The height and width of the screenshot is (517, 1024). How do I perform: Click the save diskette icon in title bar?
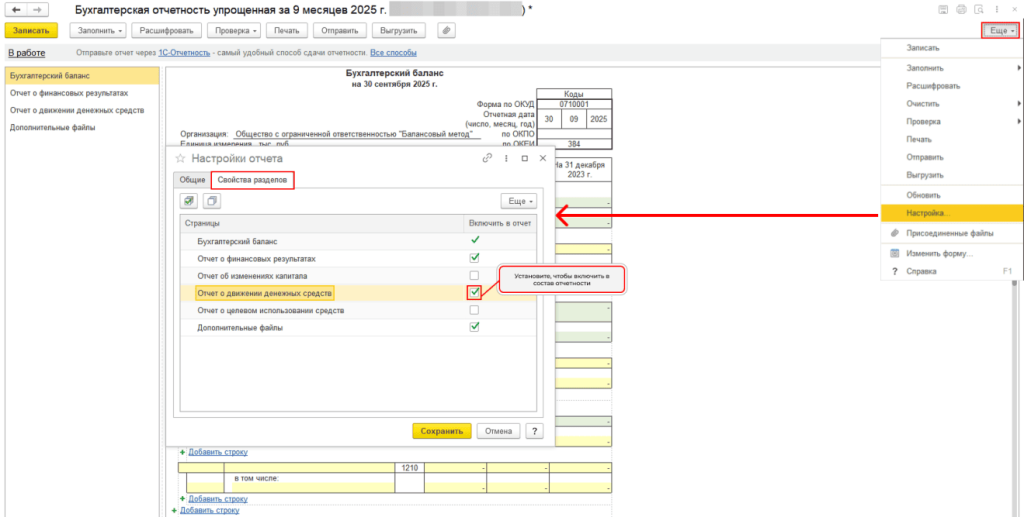(943, 9)
